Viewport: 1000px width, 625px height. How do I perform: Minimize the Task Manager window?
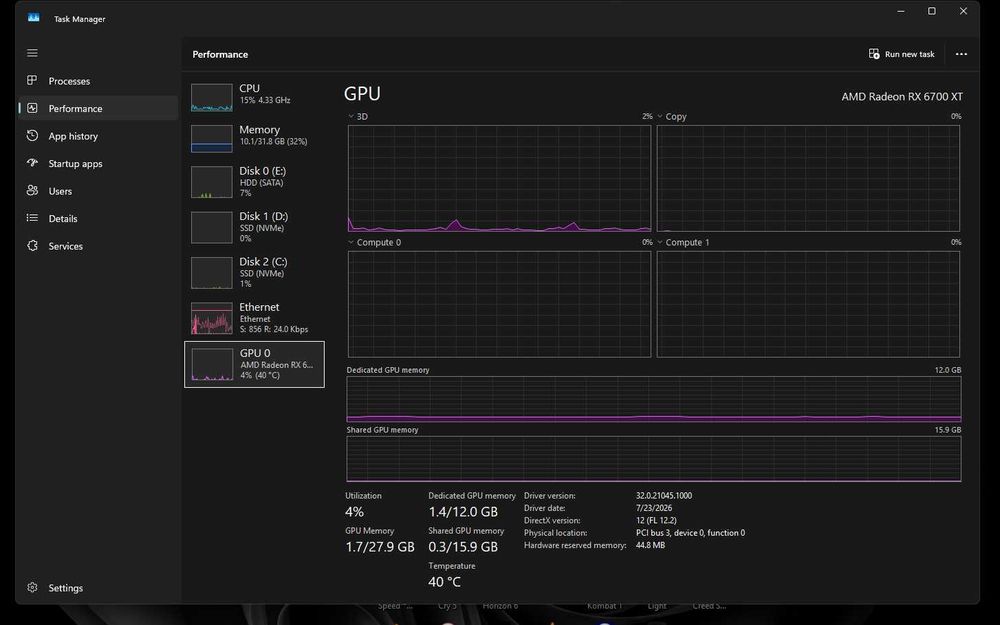coord(901,11)
